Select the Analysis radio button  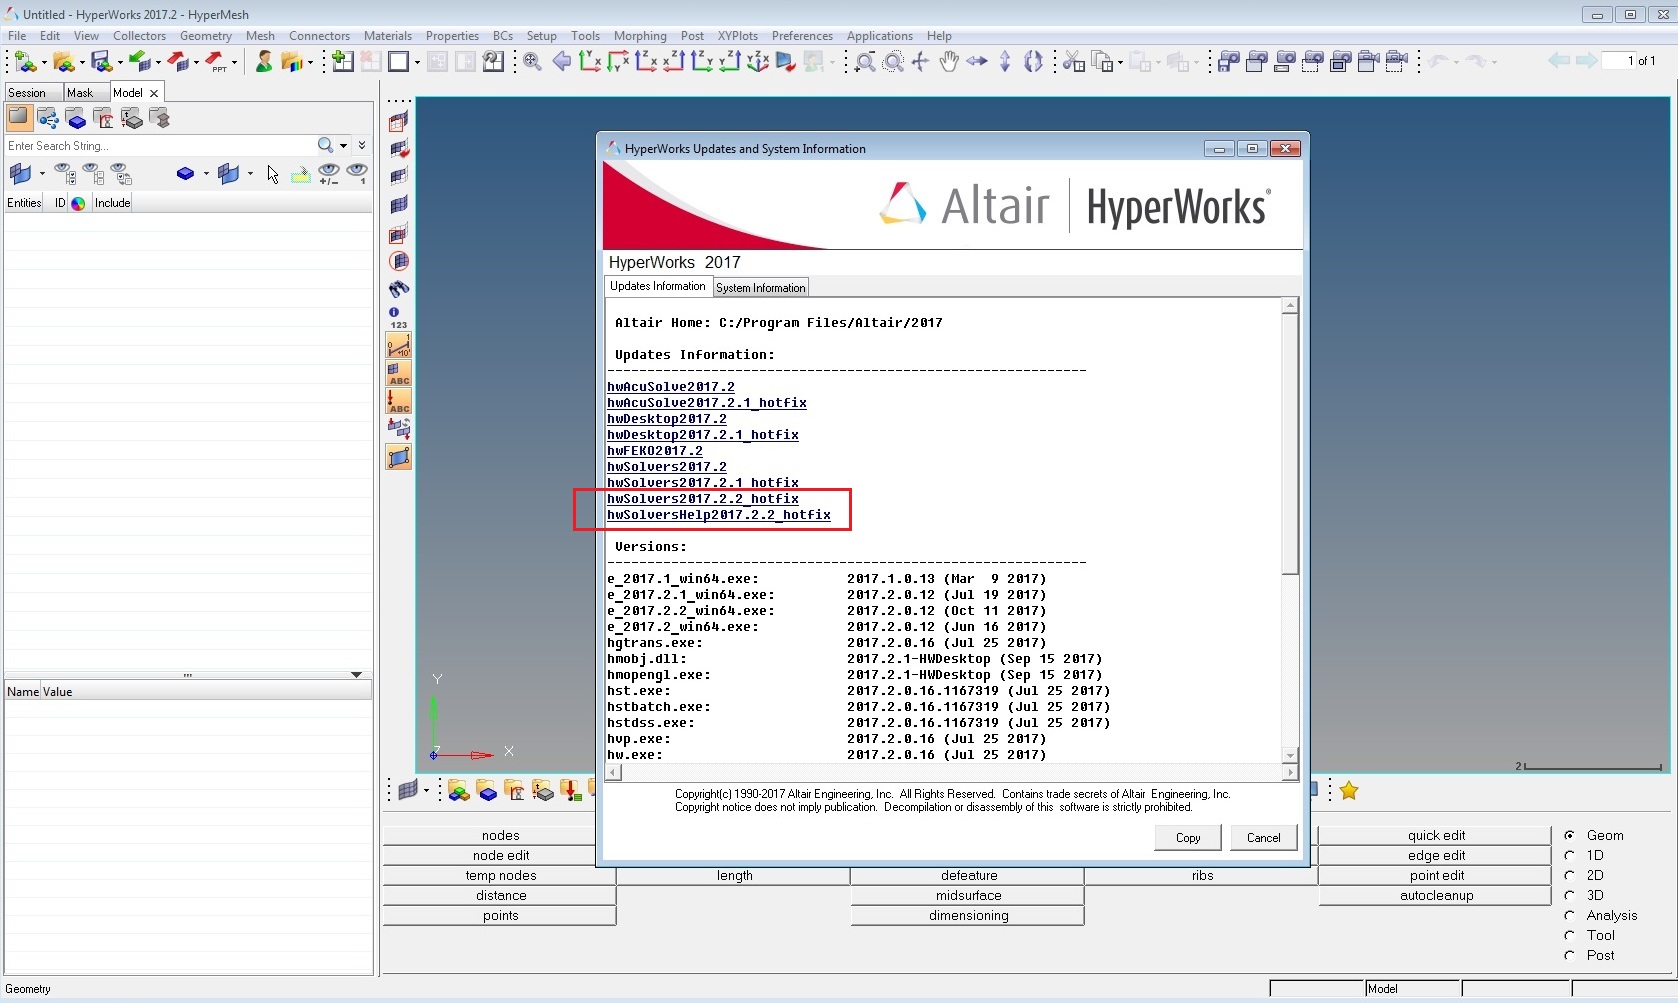point(1570,915)
